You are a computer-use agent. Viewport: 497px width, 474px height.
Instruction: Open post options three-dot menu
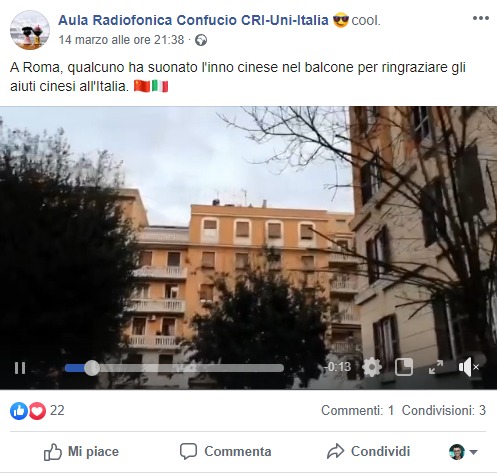coord(481,18)
